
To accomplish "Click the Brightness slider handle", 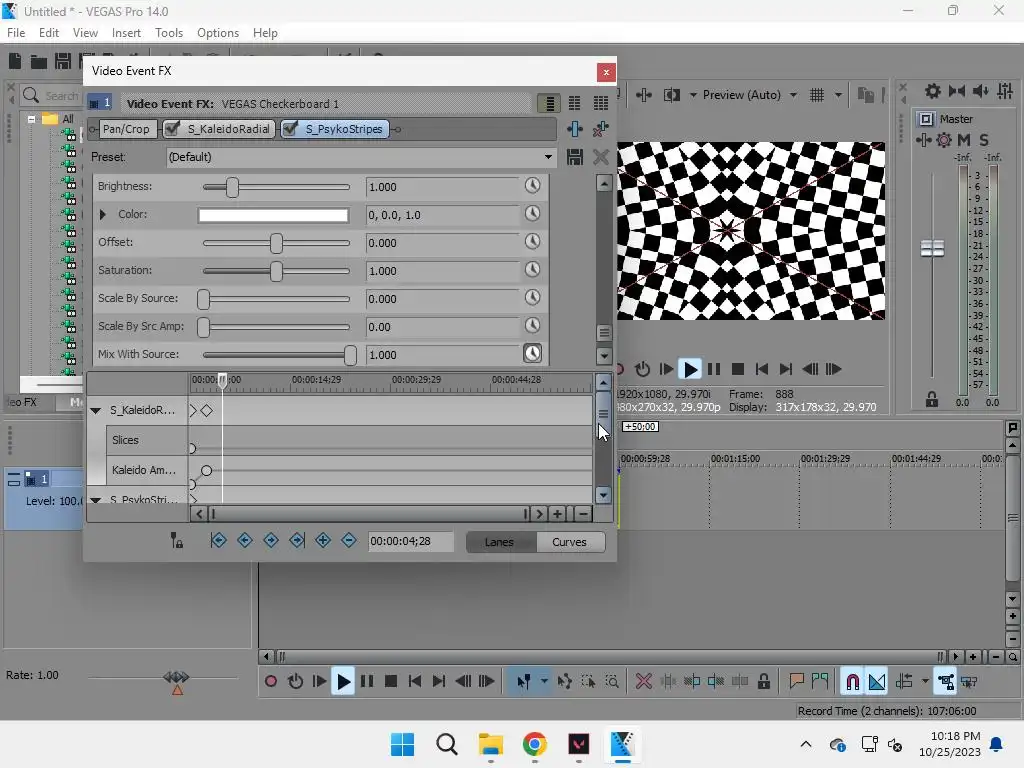I will click(x=232, y=187).
